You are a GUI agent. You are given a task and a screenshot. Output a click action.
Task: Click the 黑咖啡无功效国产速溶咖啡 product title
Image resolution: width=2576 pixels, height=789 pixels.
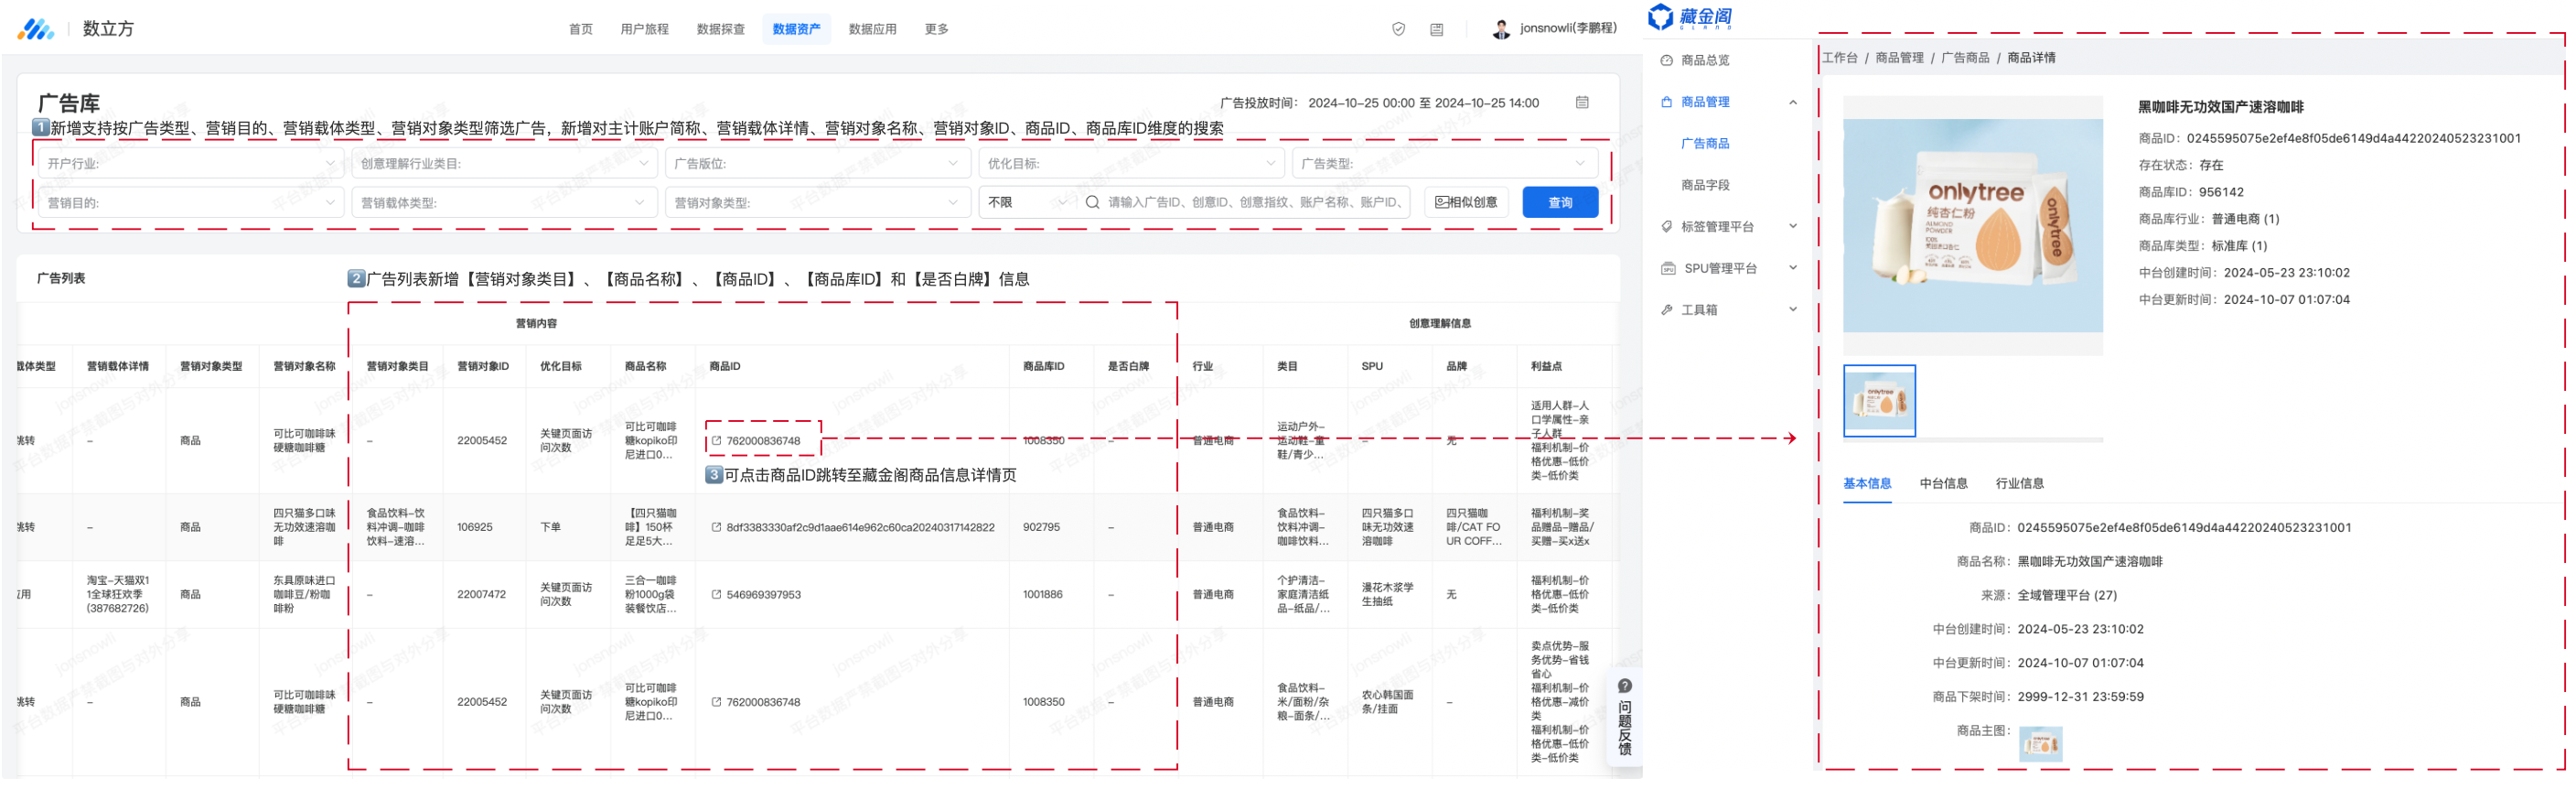coord(2219,107)
